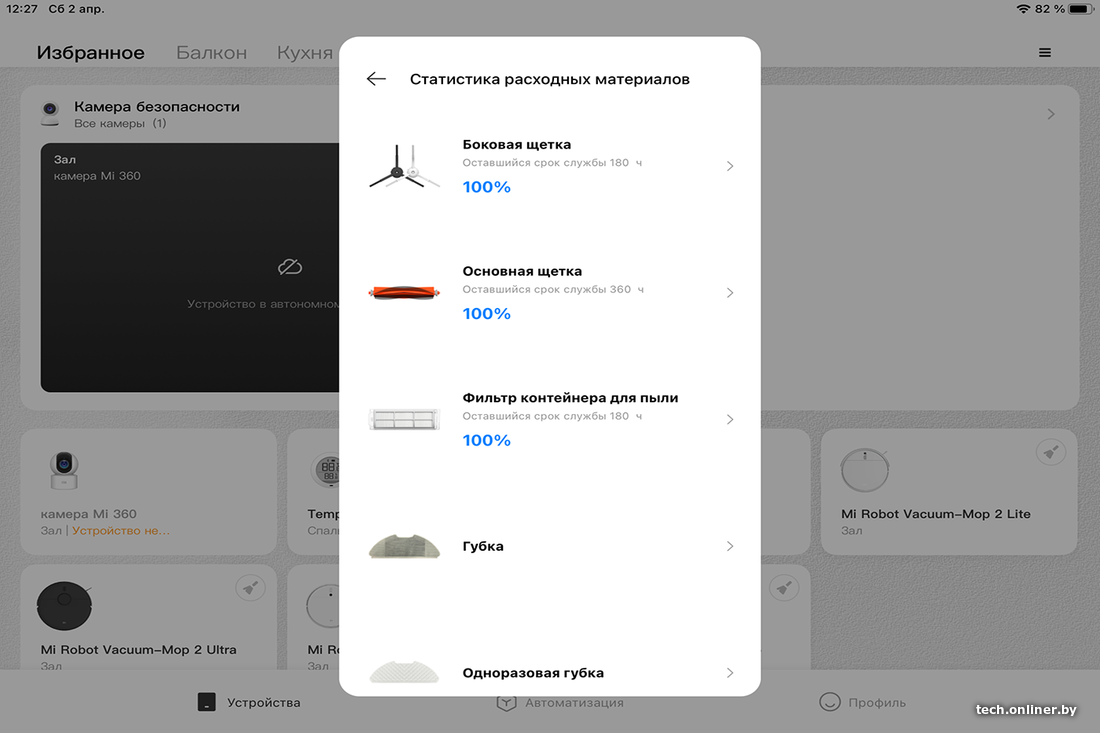Image resolution: width=1100 pixels, height=733 pixels.
Task: Click the Mi Robot Vacuum-Mop 2 Lite name
Action: [x=935, y=514]
